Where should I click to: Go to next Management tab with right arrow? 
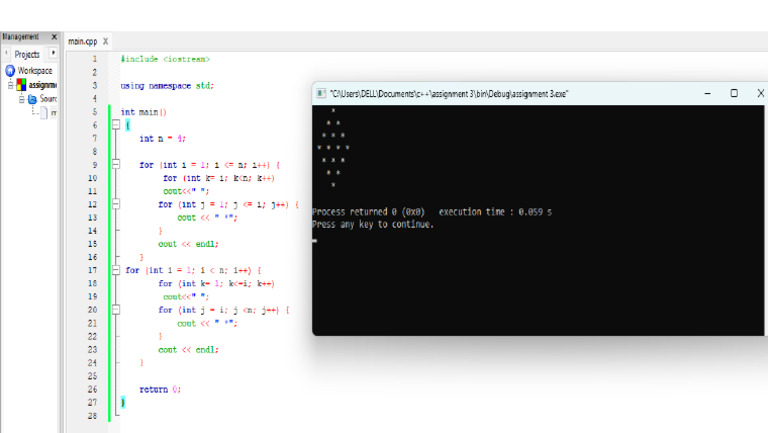click(53, 53)
